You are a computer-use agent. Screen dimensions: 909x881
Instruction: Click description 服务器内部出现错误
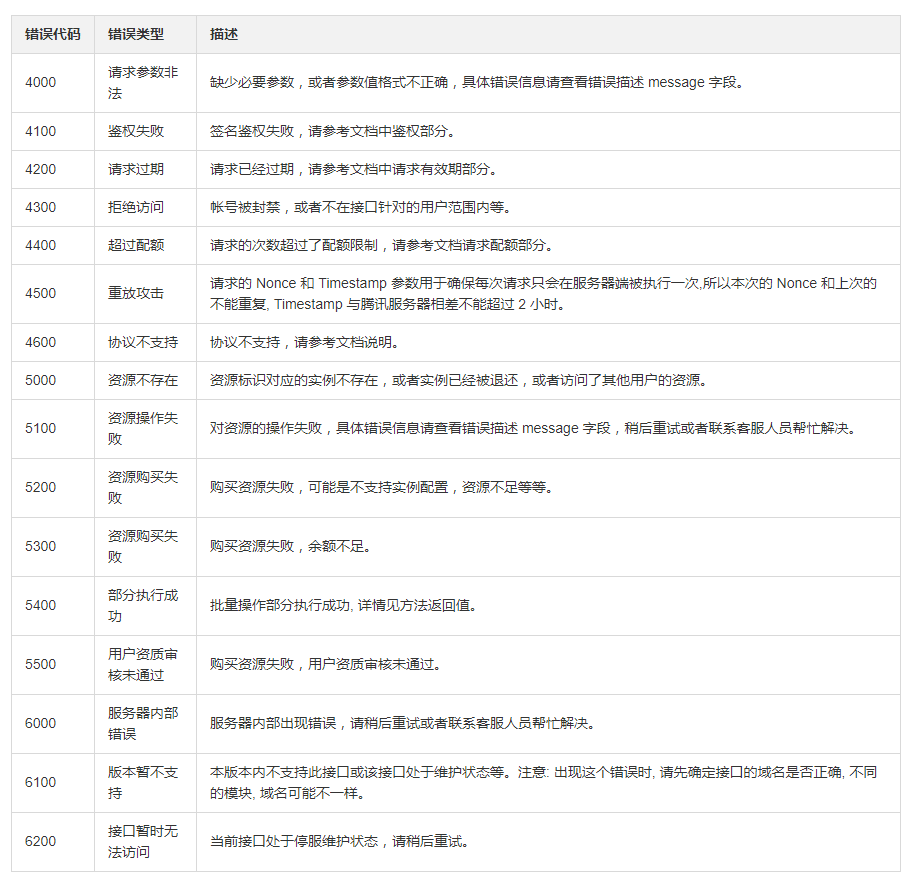(402, 723)
